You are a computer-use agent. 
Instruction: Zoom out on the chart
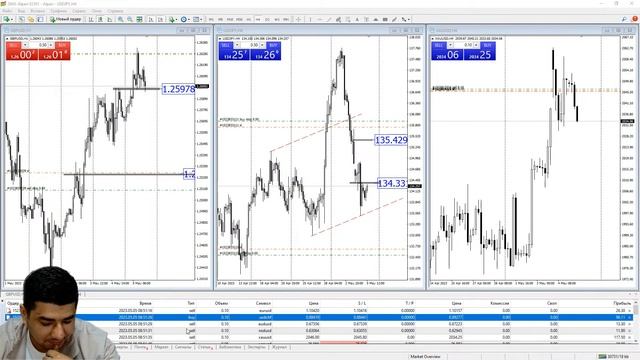pos(130,19)
